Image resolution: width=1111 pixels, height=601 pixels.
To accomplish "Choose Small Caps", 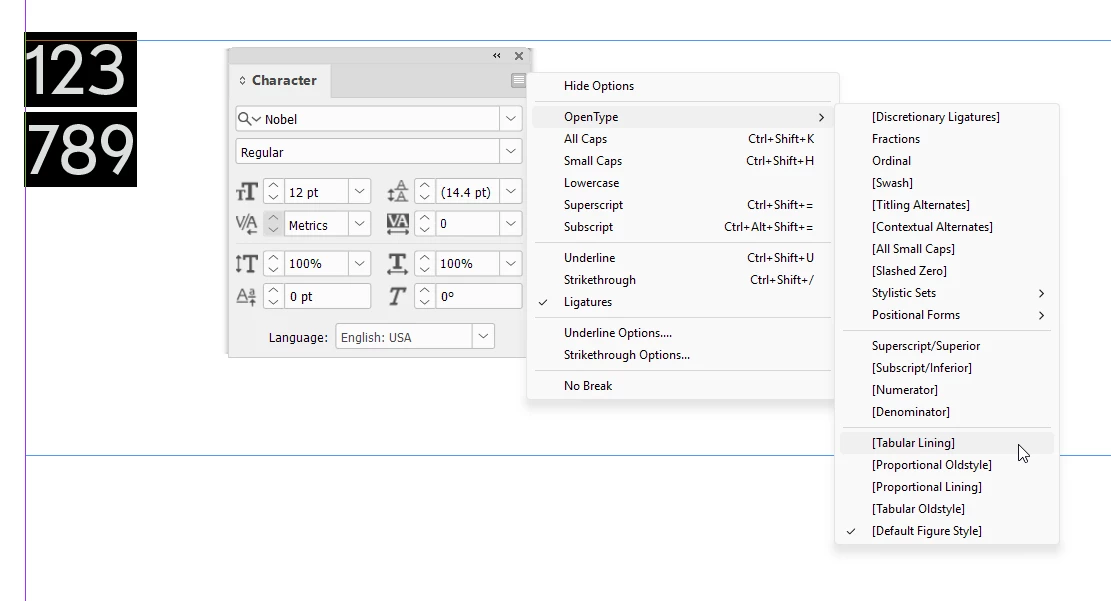I will (682, 161).
